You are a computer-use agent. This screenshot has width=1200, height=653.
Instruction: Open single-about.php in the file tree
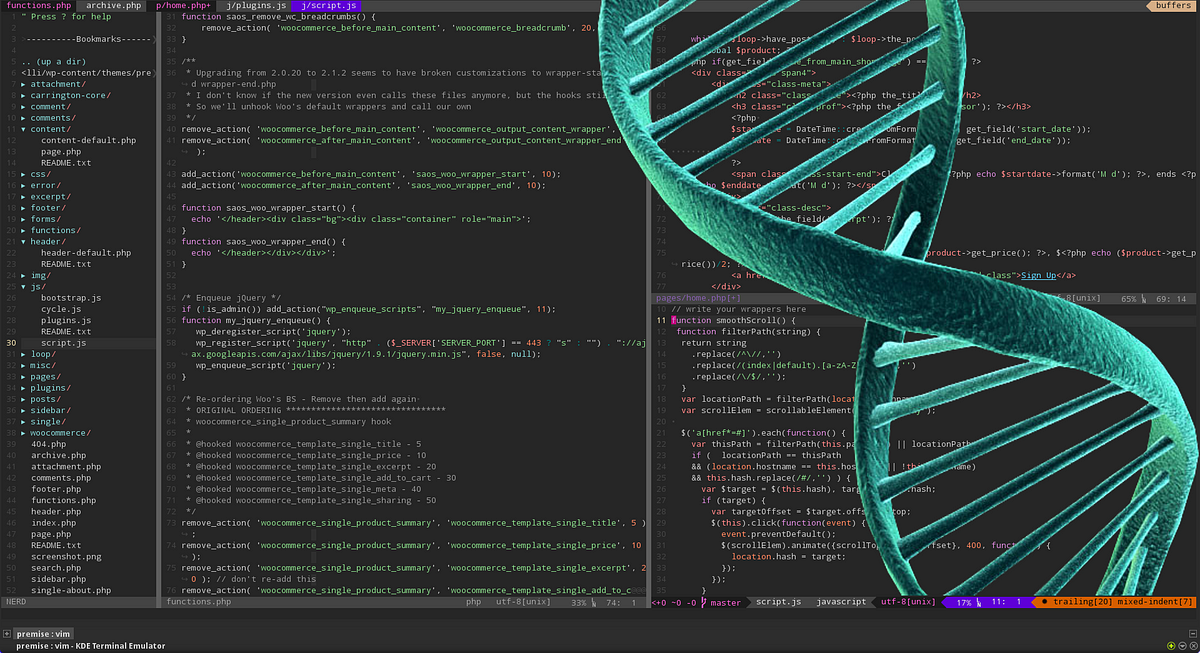71,590
